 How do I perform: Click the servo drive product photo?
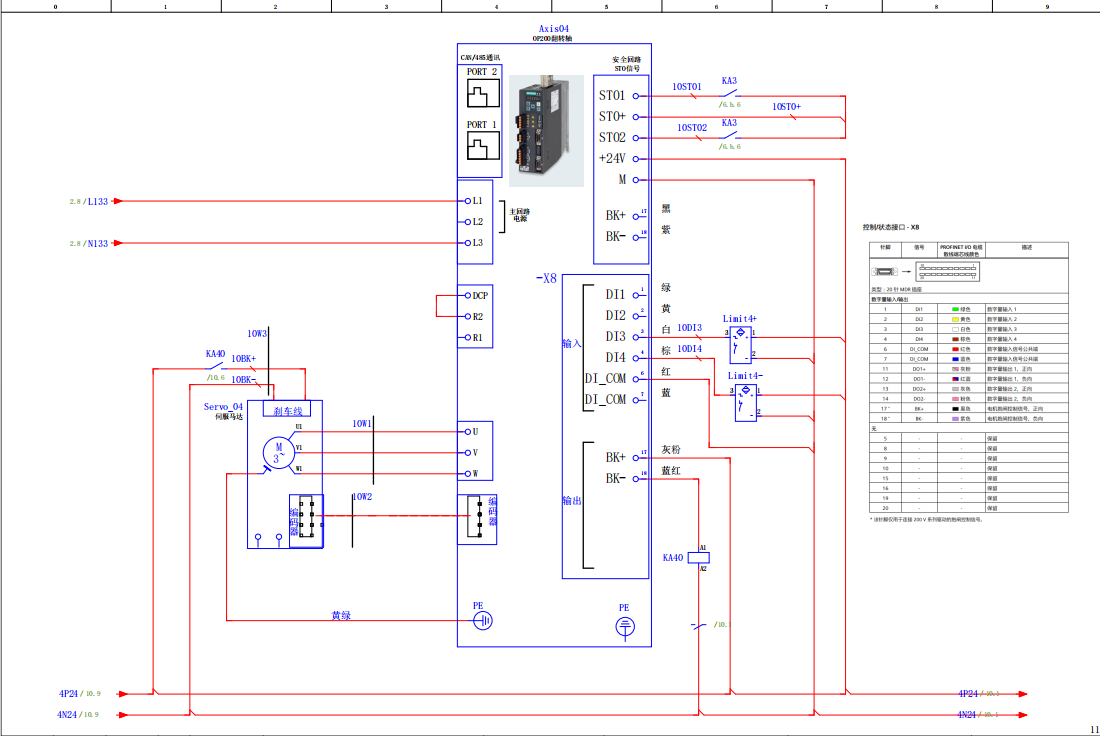(x=546, y=131)
